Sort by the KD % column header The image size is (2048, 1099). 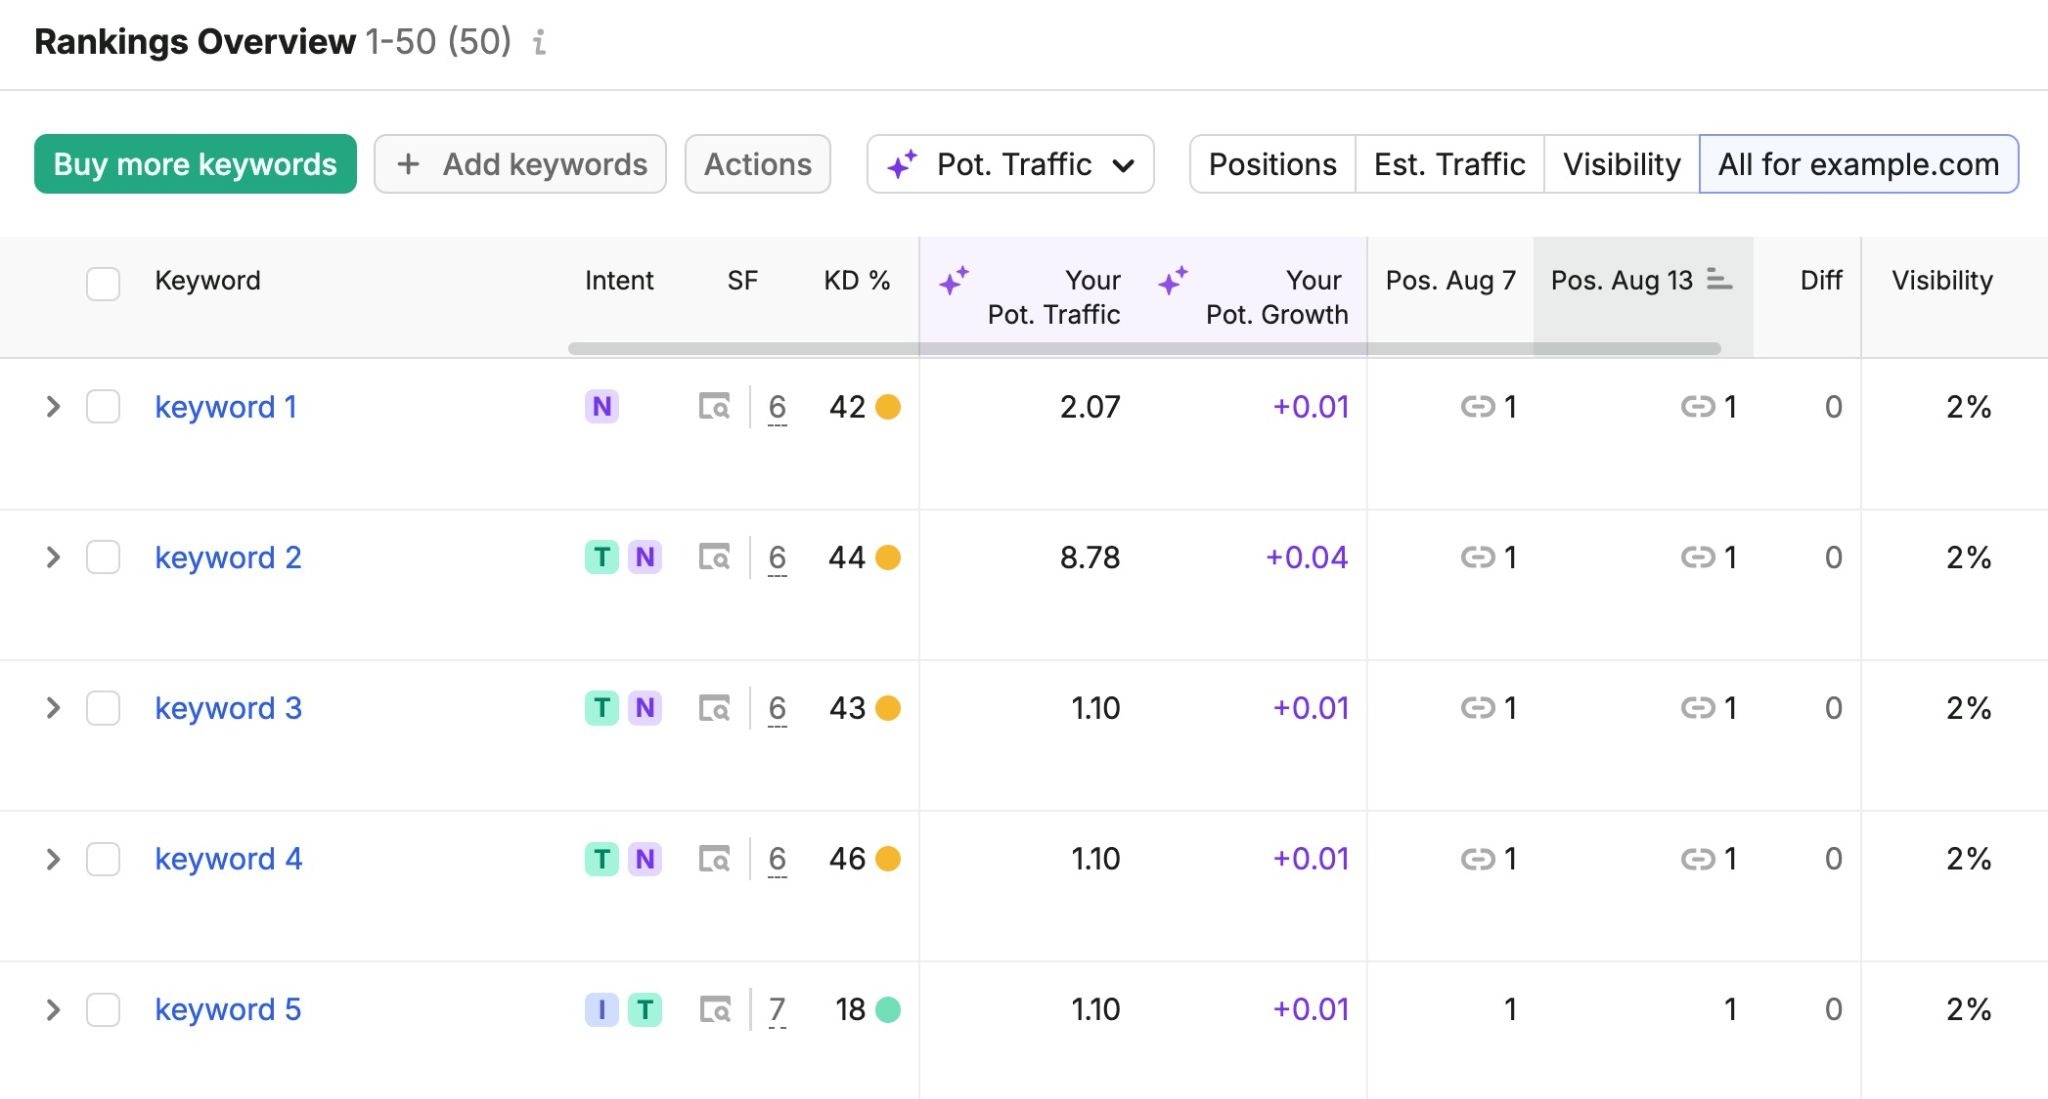857,280
